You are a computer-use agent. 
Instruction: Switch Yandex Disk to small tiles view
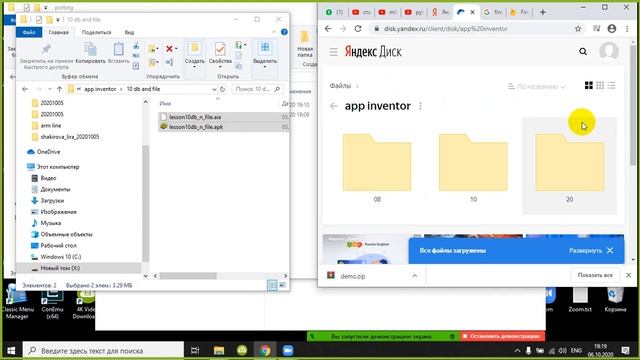point(600,85)
